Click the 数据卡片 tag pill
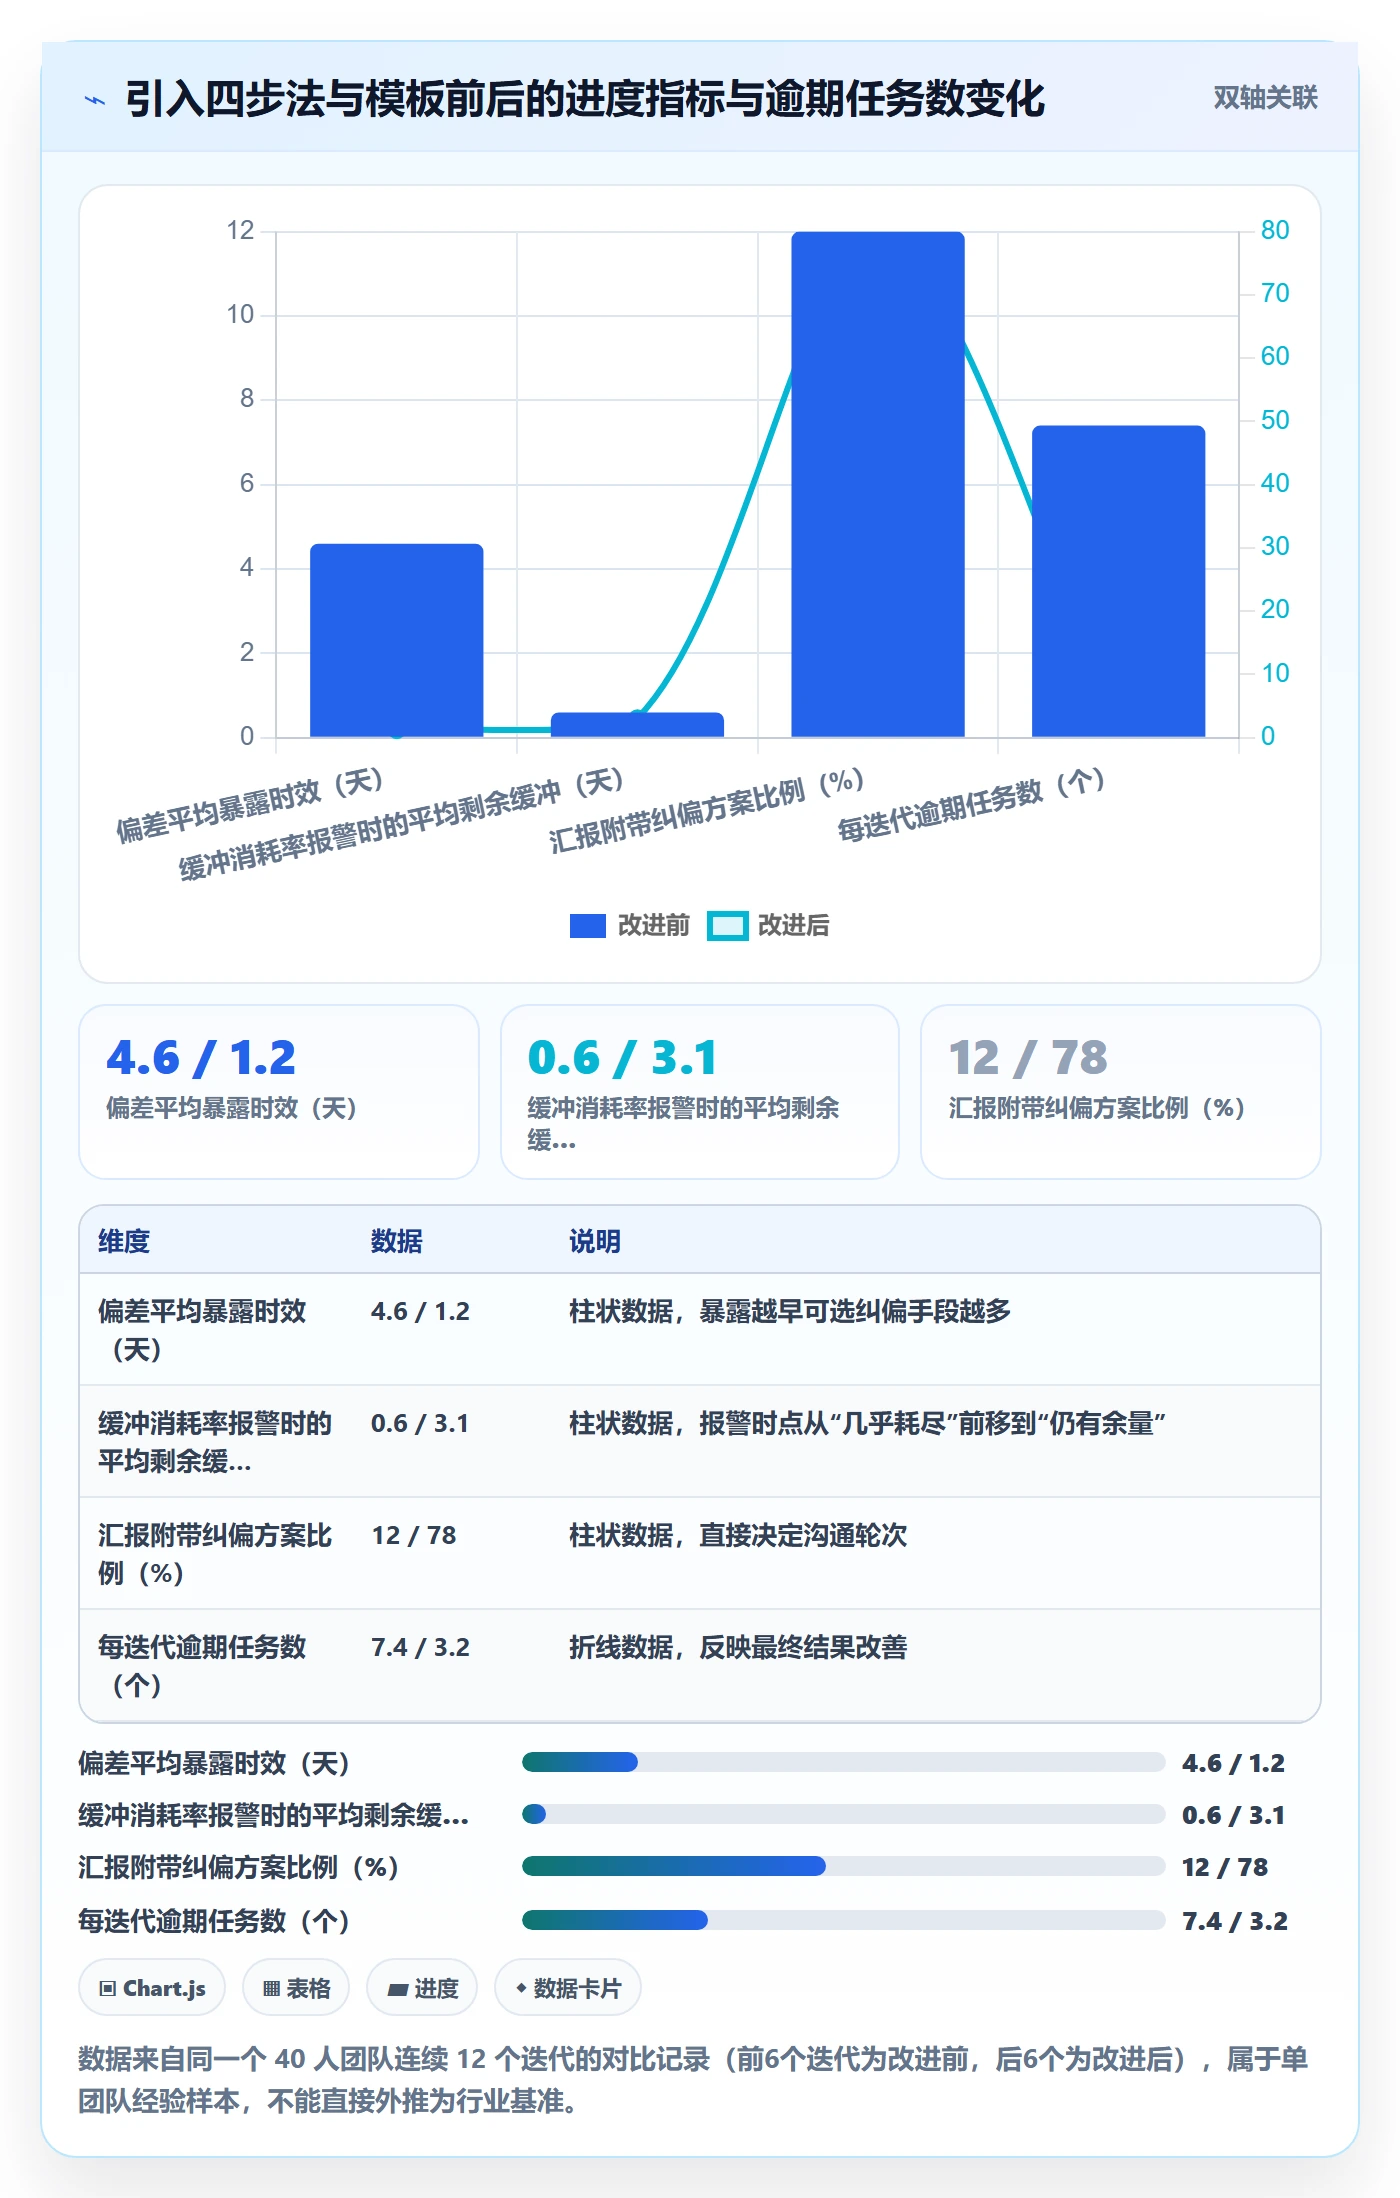 coord(568,1988)
